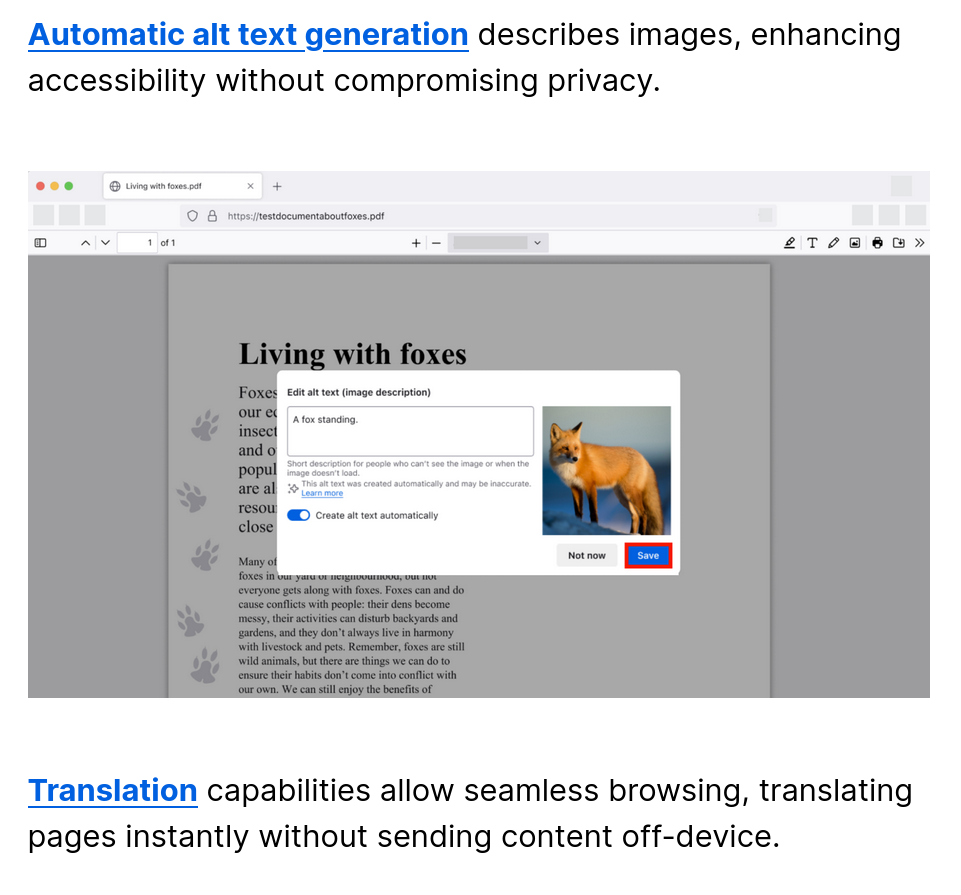The image size is (961, 895).
Task: Select the Text annotation tool
Action: 812,243
